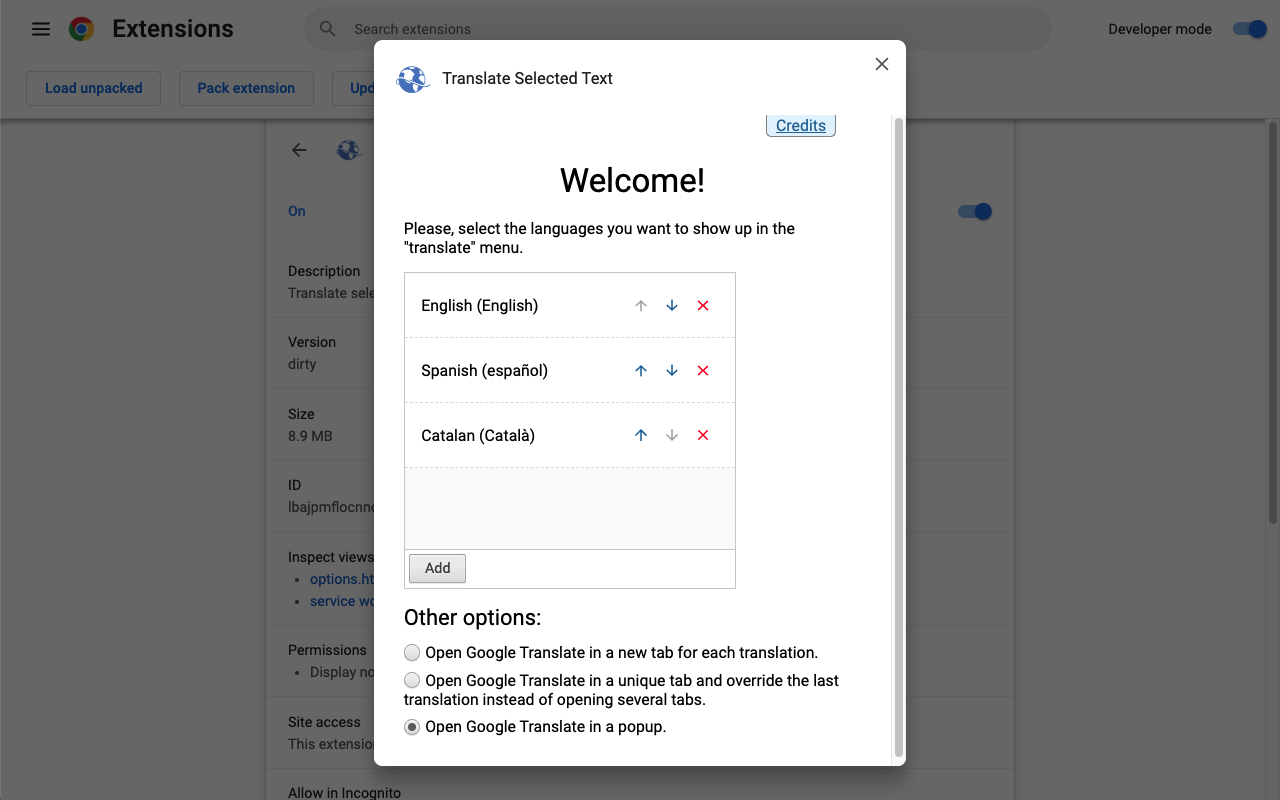Screen dimensions: 1280x800
Task: Move English down in the language list
Action: pos(672,306)
